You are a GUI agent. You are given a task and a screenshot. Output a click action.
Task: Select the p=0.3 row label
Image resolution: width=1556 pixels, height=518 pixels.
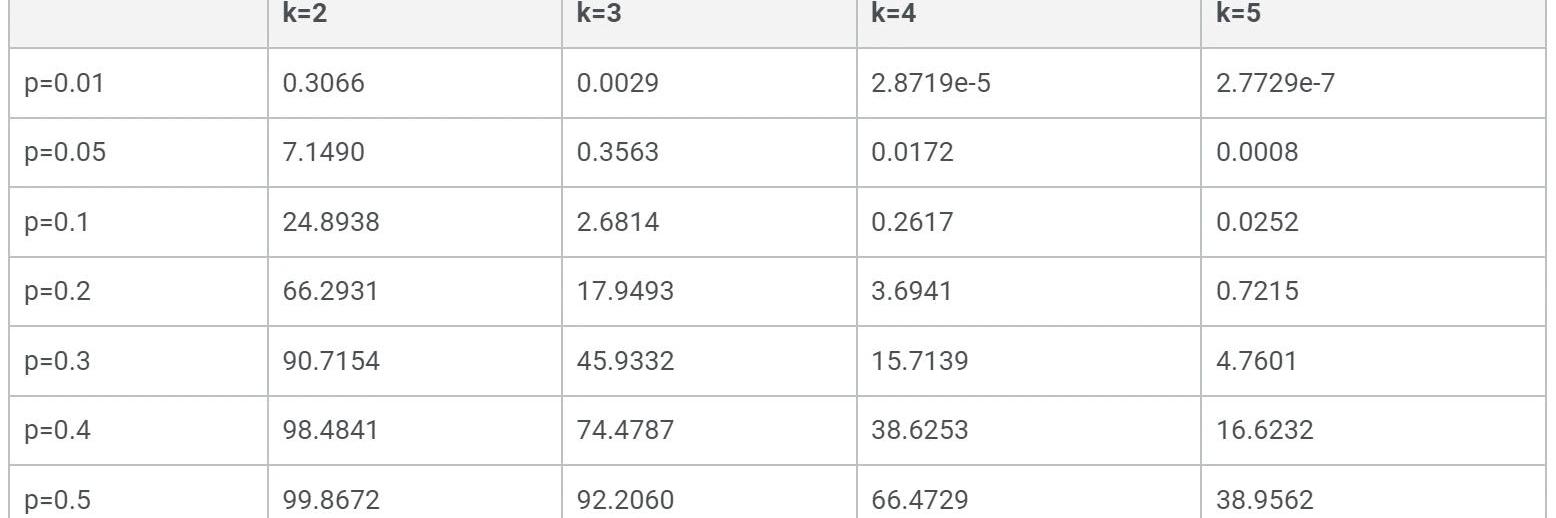[x=139, y=358]
